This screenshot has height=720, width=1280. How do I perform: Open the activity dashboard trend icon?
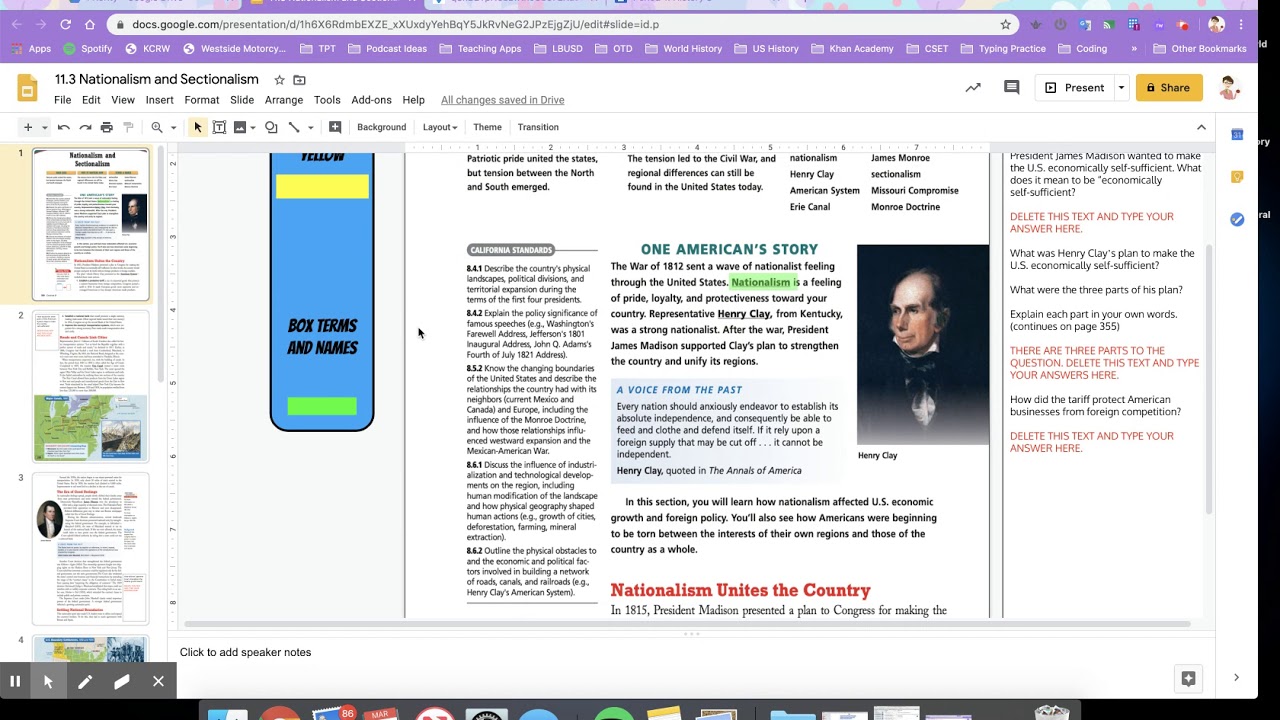pyautogui.click(x=973, y=88)
